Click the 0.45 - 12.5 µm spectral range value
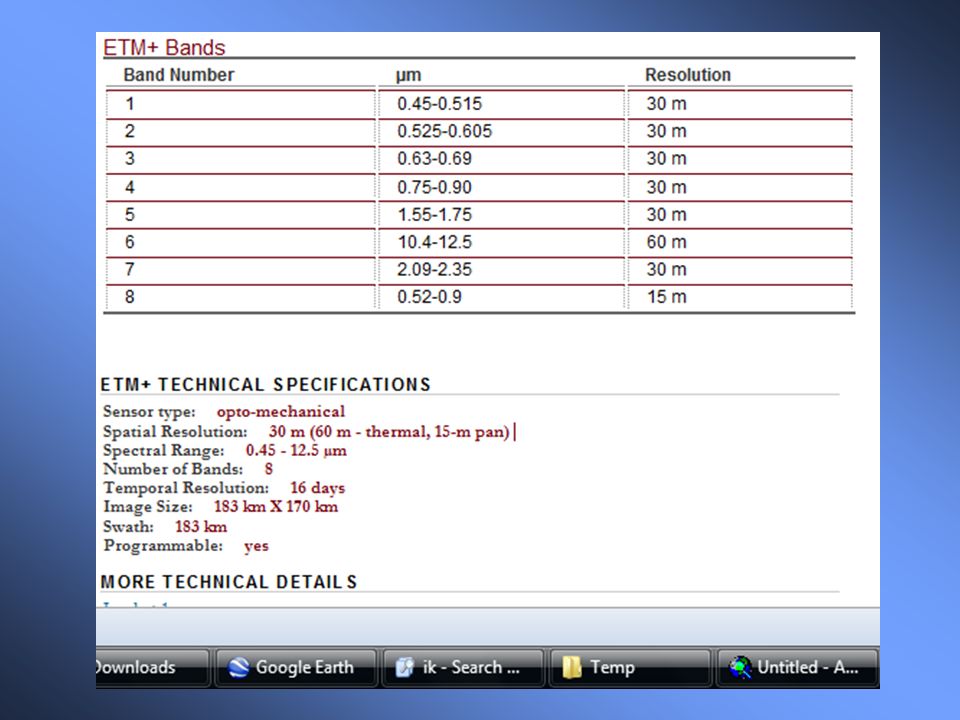 click(296, 451)
